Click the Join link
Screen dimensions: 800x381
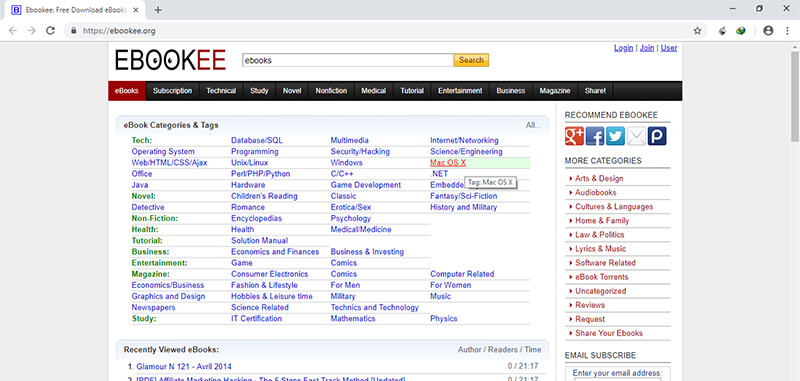click(647, 48)
